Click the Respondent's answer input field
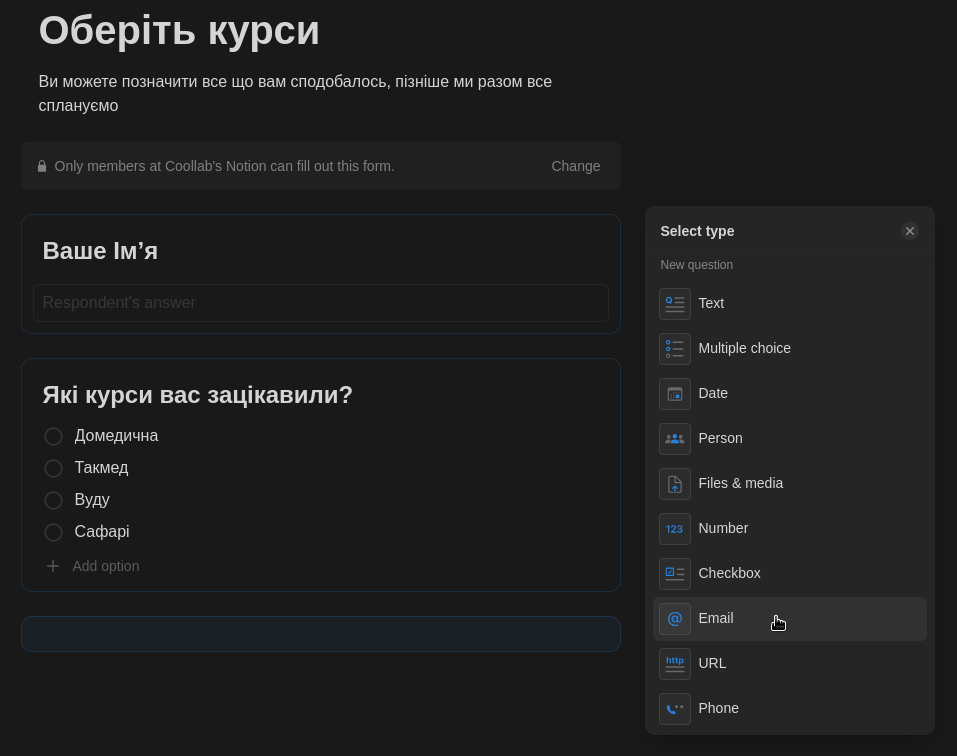The height and width of the screenshot is (756, 957). [320, 303]
